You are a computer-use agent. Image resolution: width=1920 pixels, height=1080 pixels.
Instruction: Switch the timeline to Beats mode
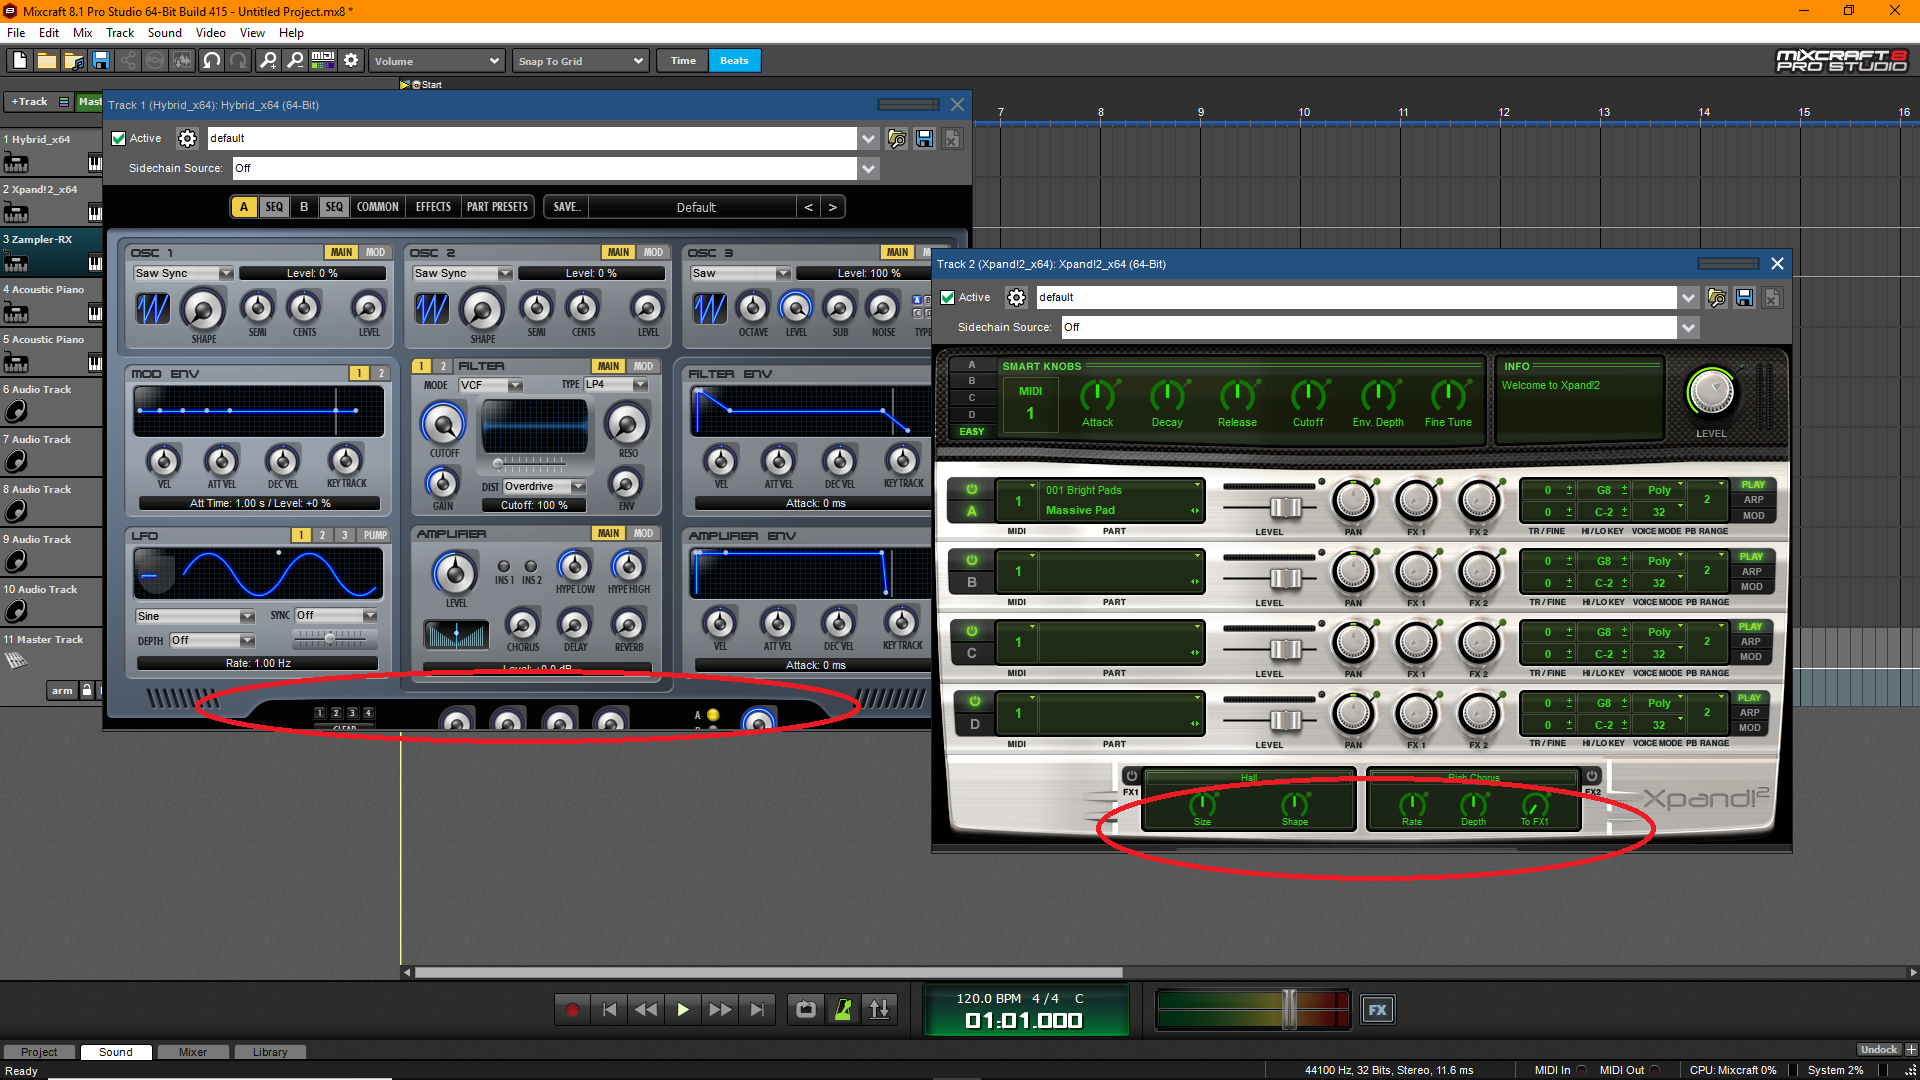coord(734,61)
